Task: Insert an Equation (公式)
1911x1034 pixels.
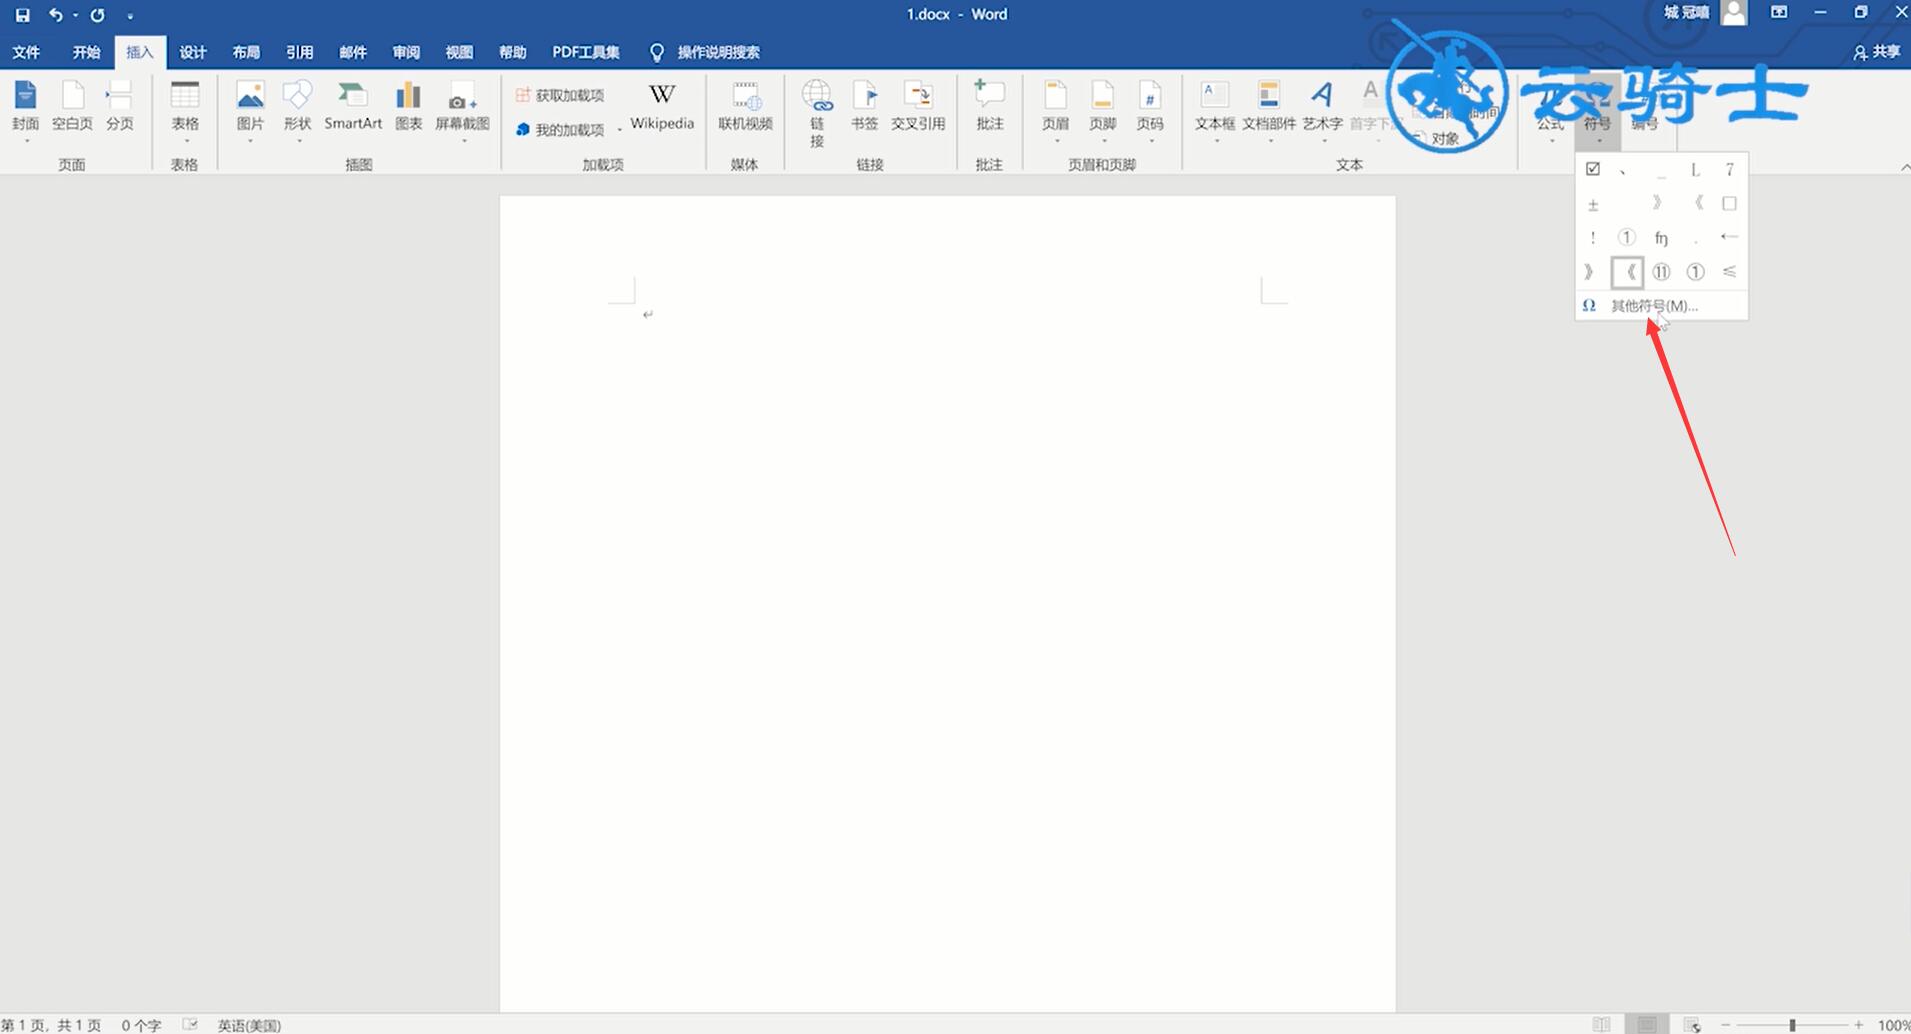Action: [1550, 111]
